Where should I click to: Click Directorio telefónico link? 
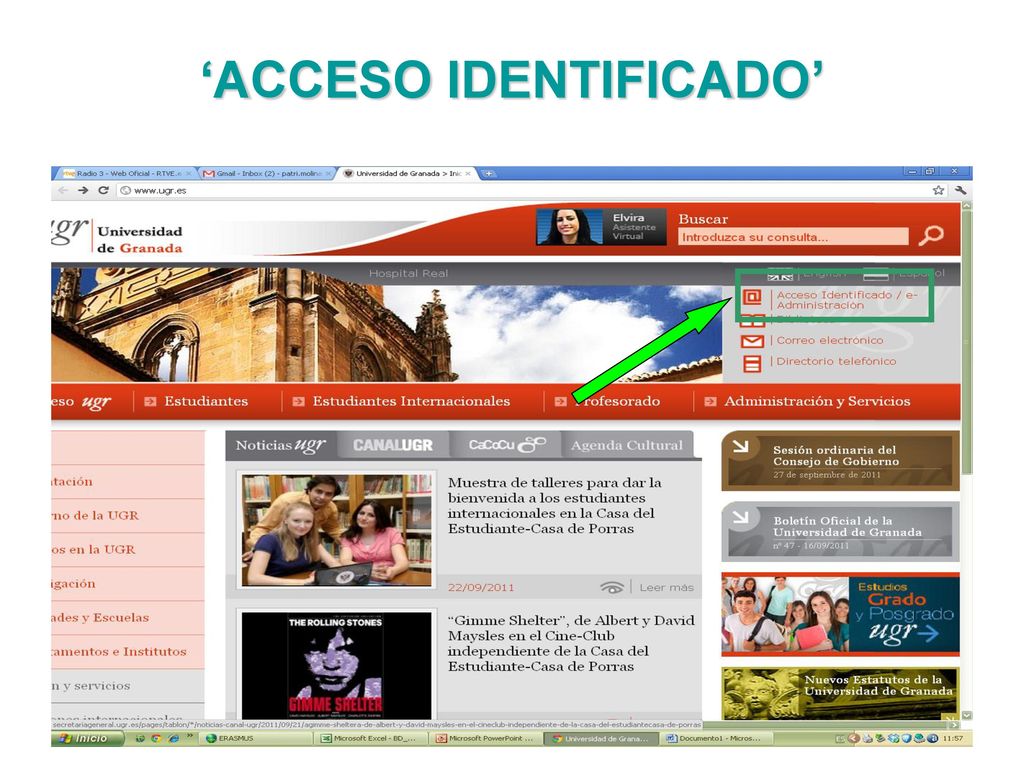tap(836, 361)
